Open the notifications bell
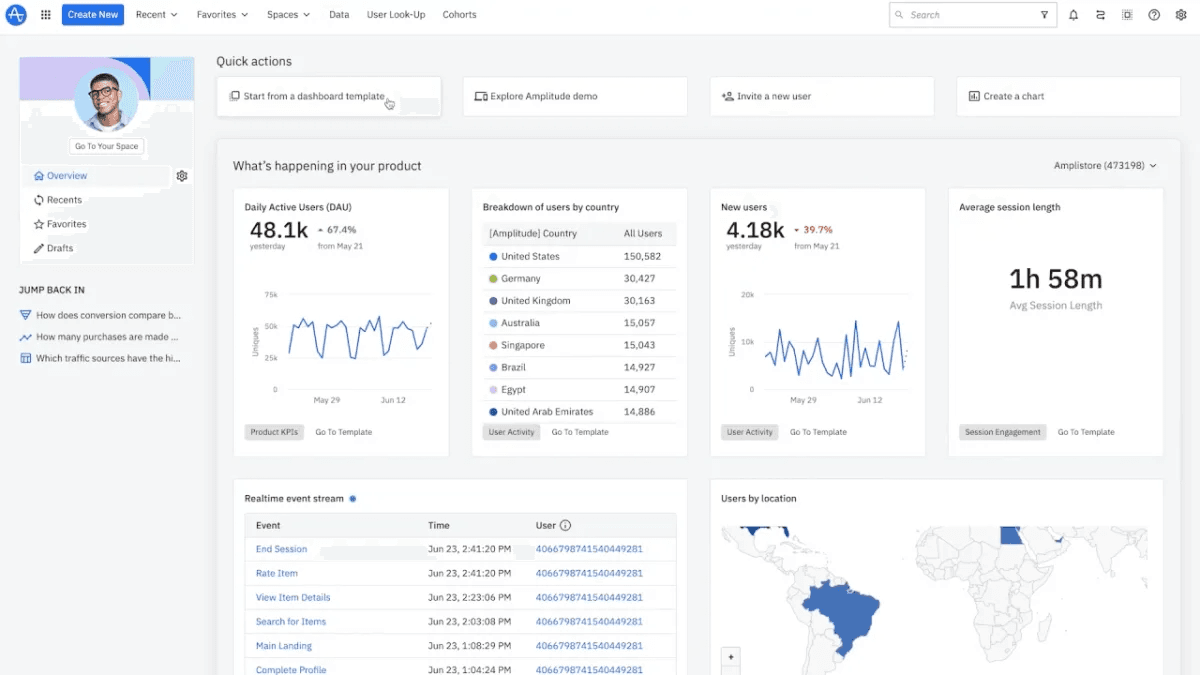 tap(1073, 15)
